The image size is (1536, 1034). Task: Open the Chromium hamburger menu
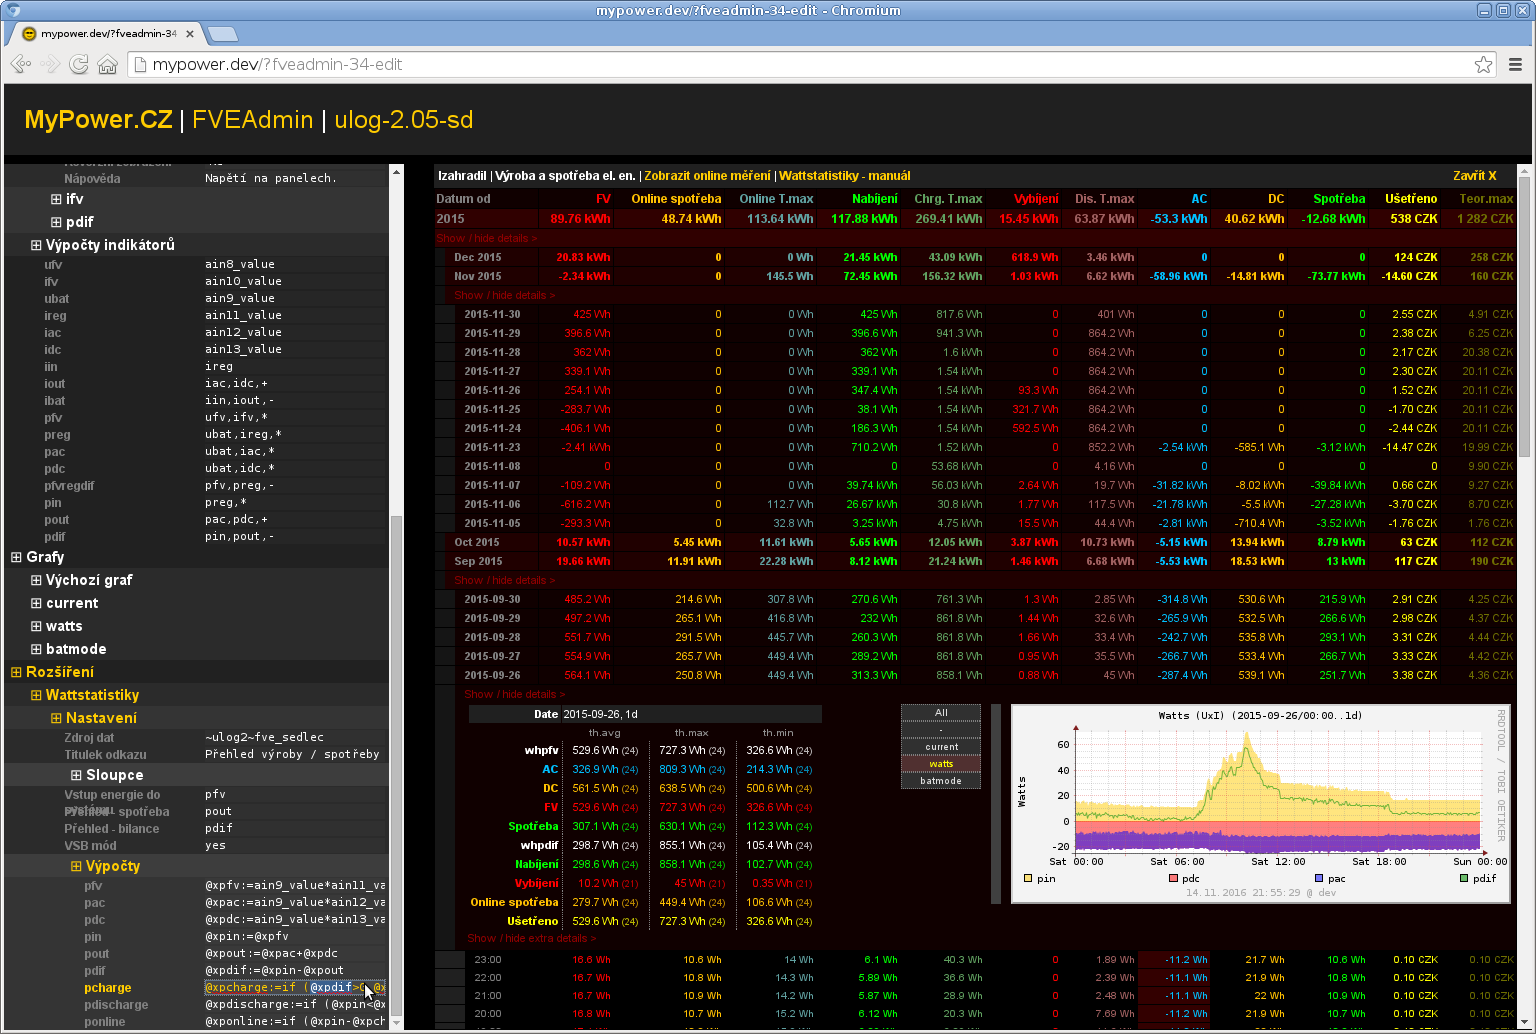1515,65
